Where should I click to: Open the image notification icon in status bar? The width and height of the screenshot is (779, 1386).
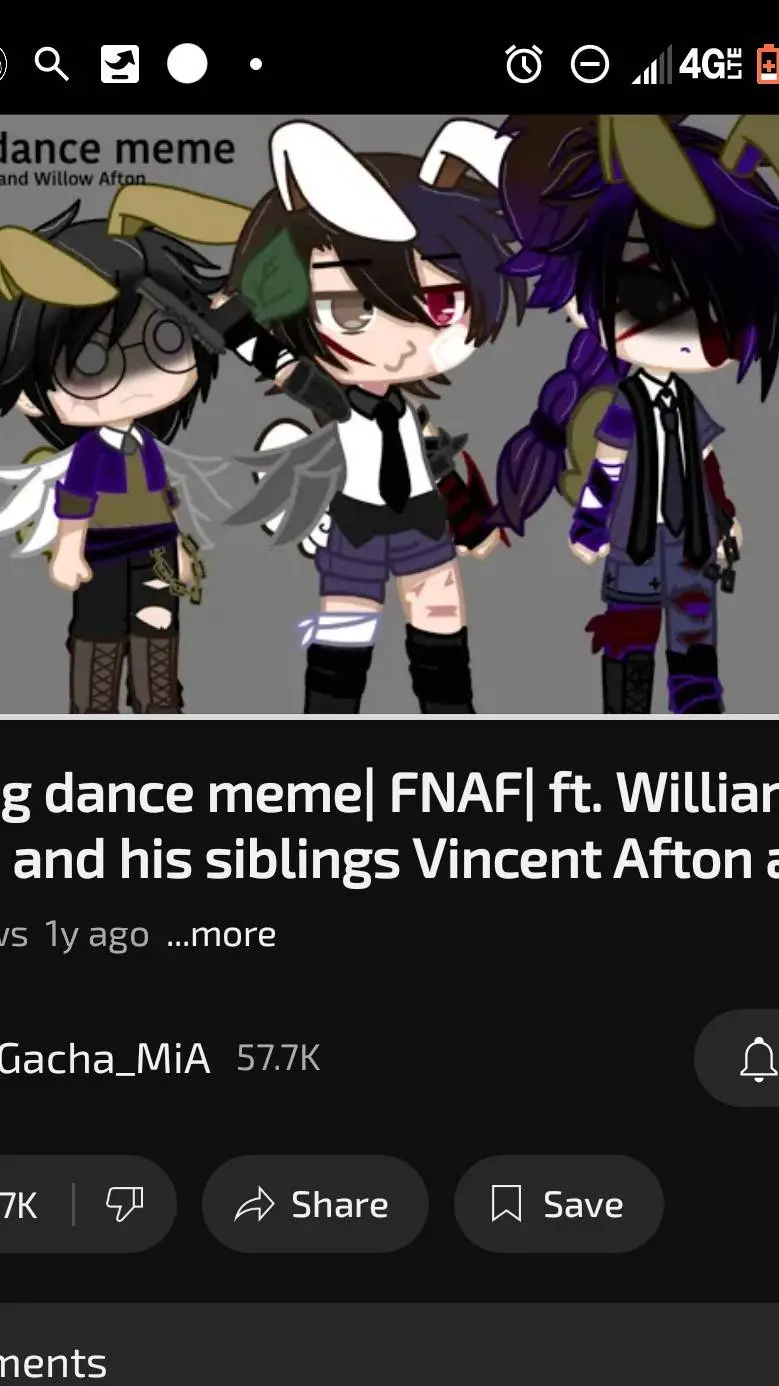120,65
